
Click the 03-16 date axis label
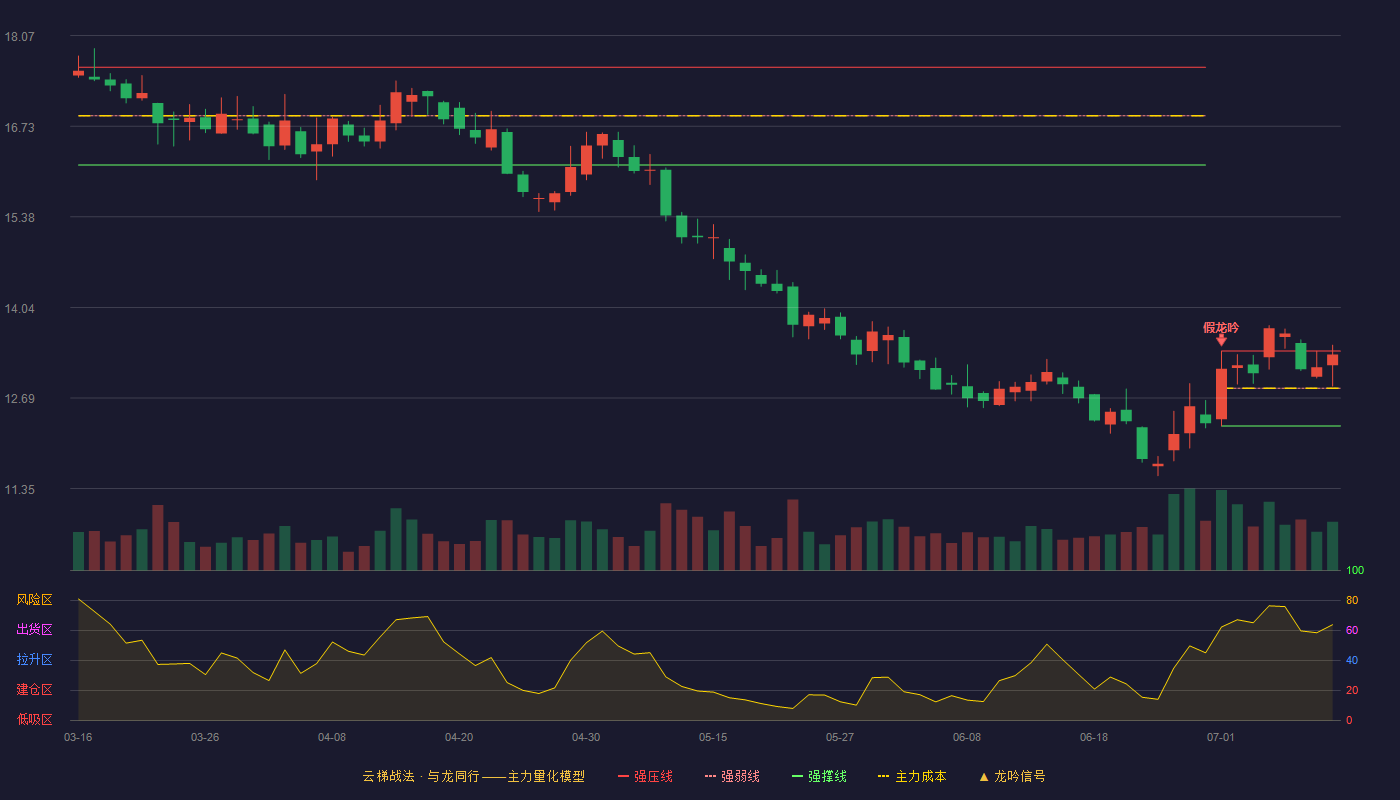point(78,737)
